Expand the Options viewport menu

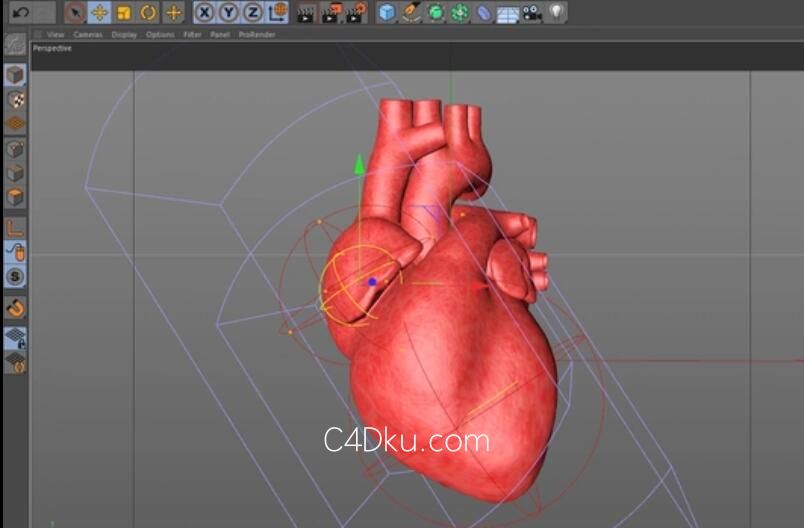pos(160,34)
